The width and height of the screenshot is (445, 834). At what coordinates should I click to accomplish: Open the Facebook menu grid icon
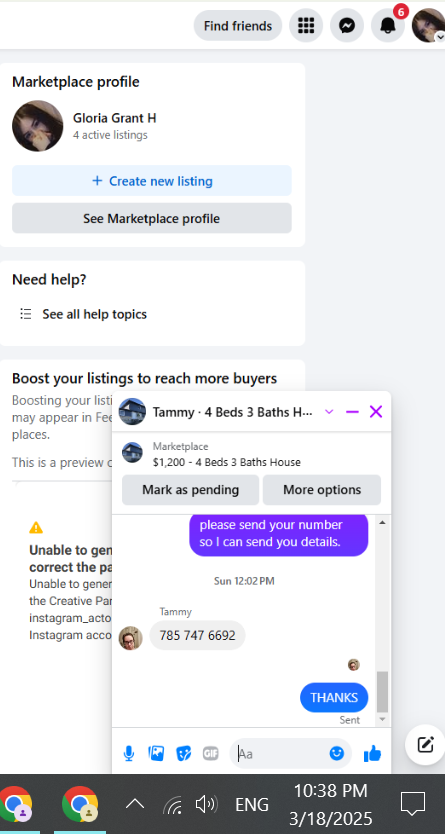[x=306, y=26]
